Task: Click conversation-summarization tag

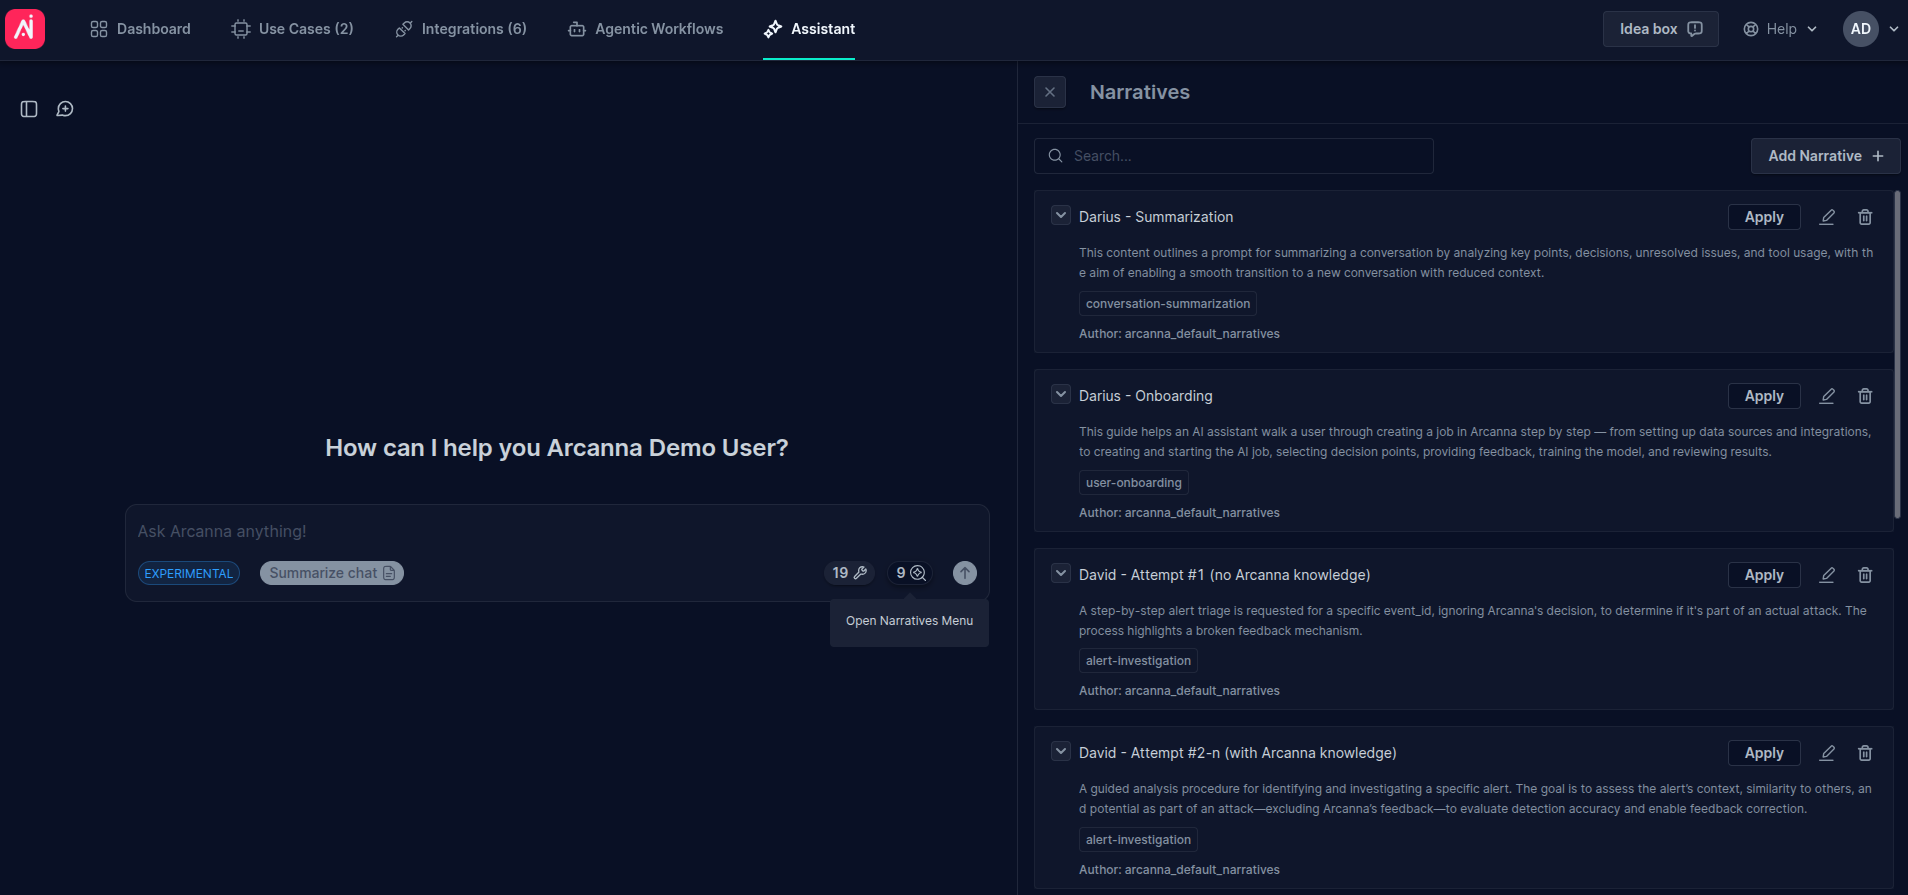Action: (x=1168, y=304)
